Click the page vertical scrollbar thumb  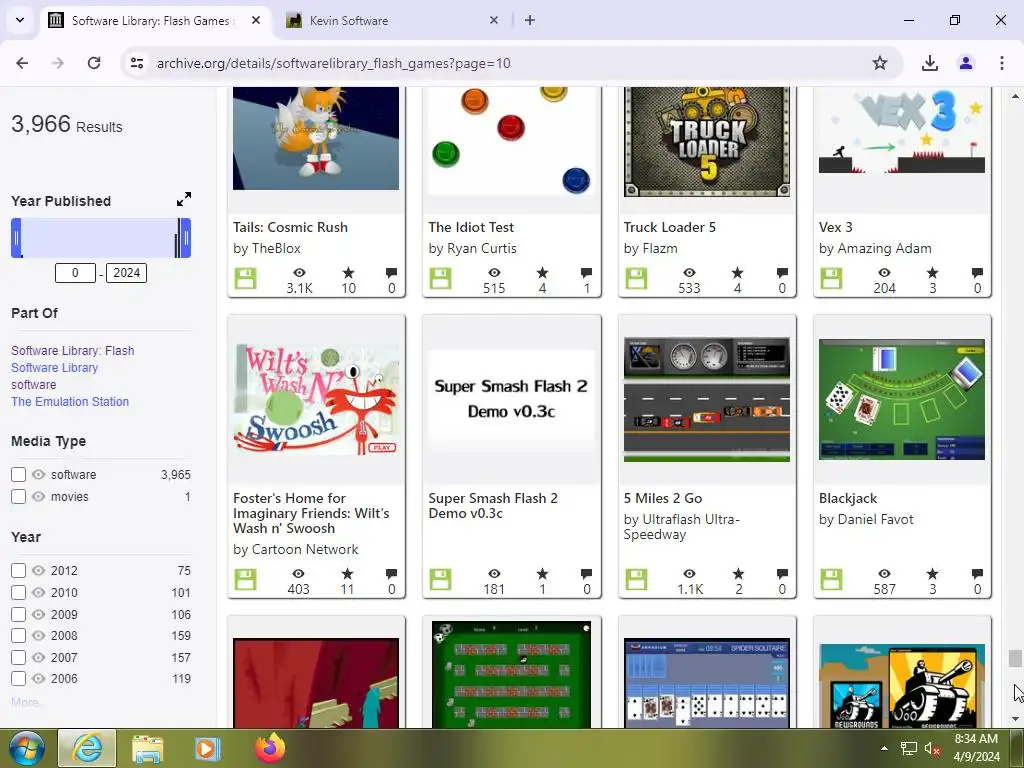point(1014,658)
